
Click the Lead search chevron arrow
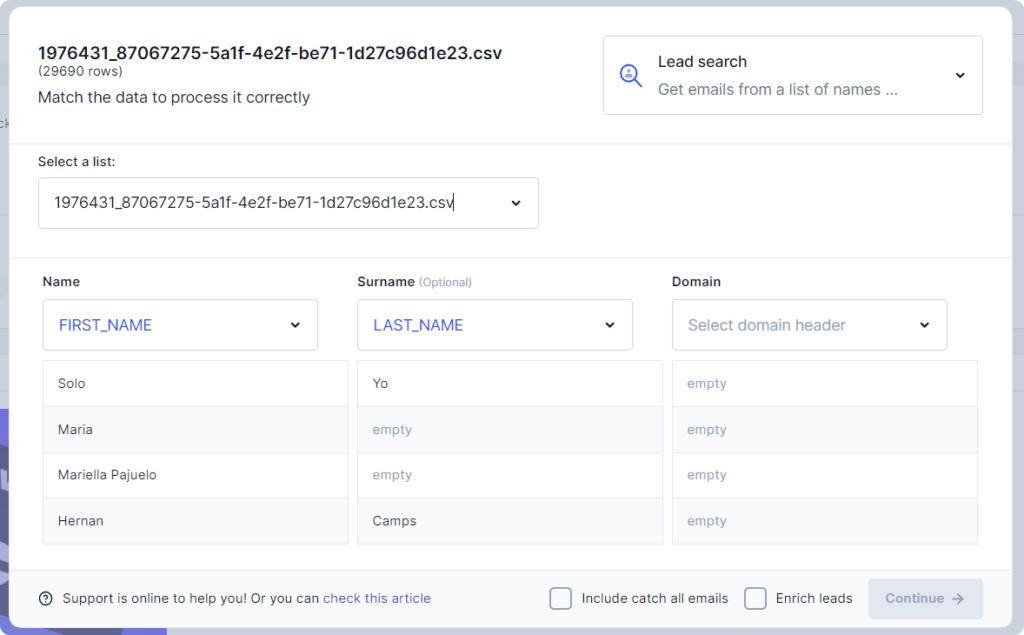[x=960, y=76]
